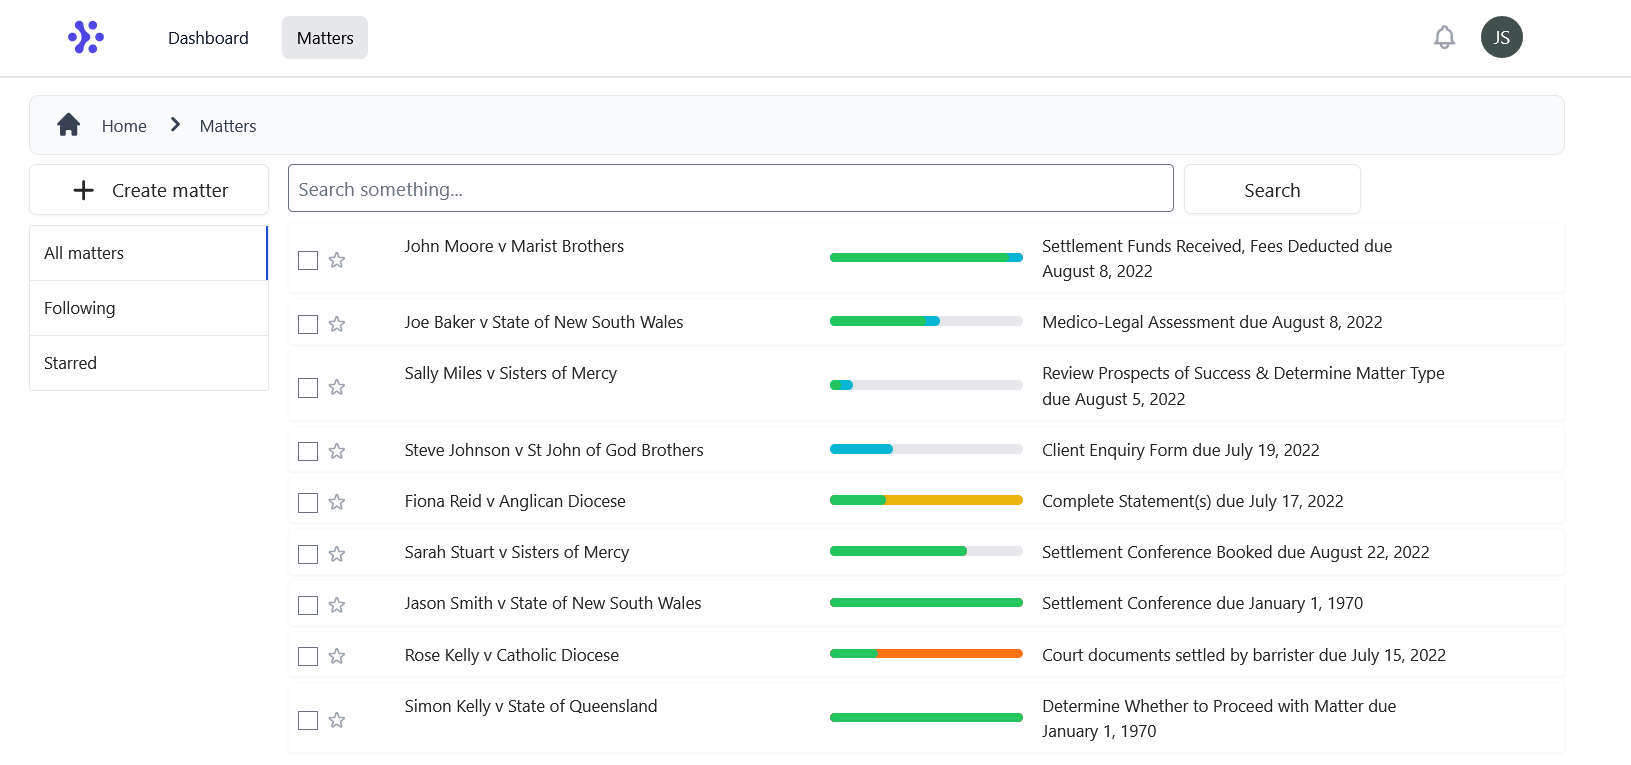Image resolution: width=1631 pixels, height=765 pixels.
Task: Switch to the Dashboard tab
Action: pos(208,38)
